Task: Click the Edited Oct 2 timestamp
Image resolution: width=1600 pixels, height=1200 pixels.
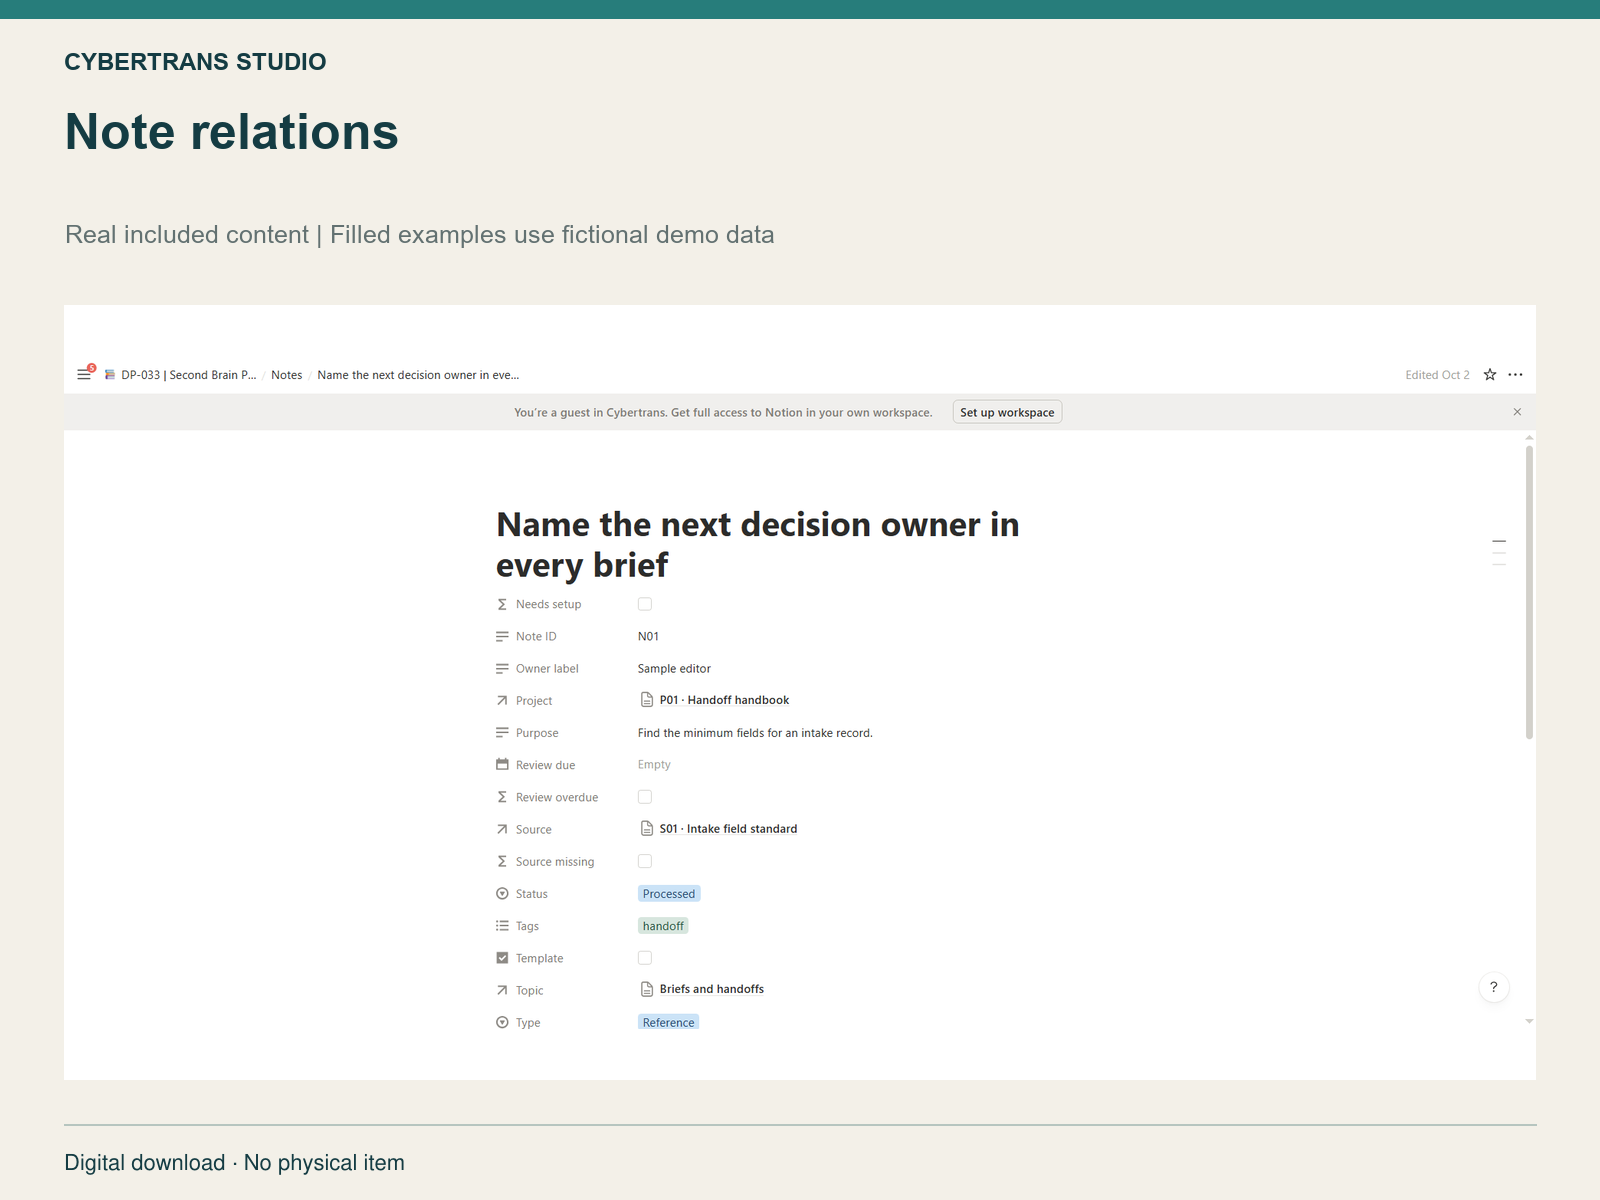Action: [x=1437, y=375]
